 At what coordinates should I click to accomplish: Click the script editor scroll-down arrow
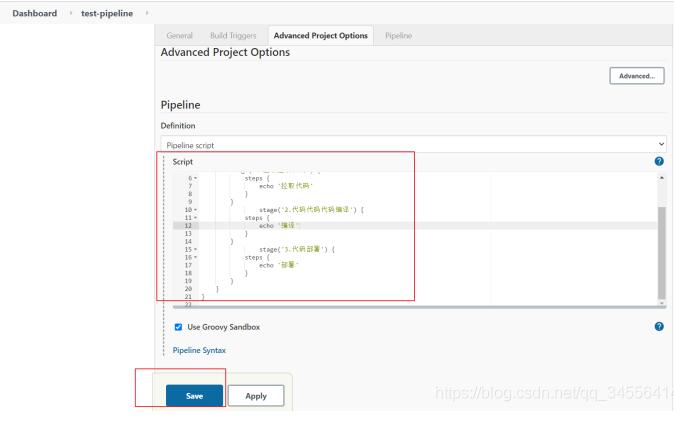(660, 302)
